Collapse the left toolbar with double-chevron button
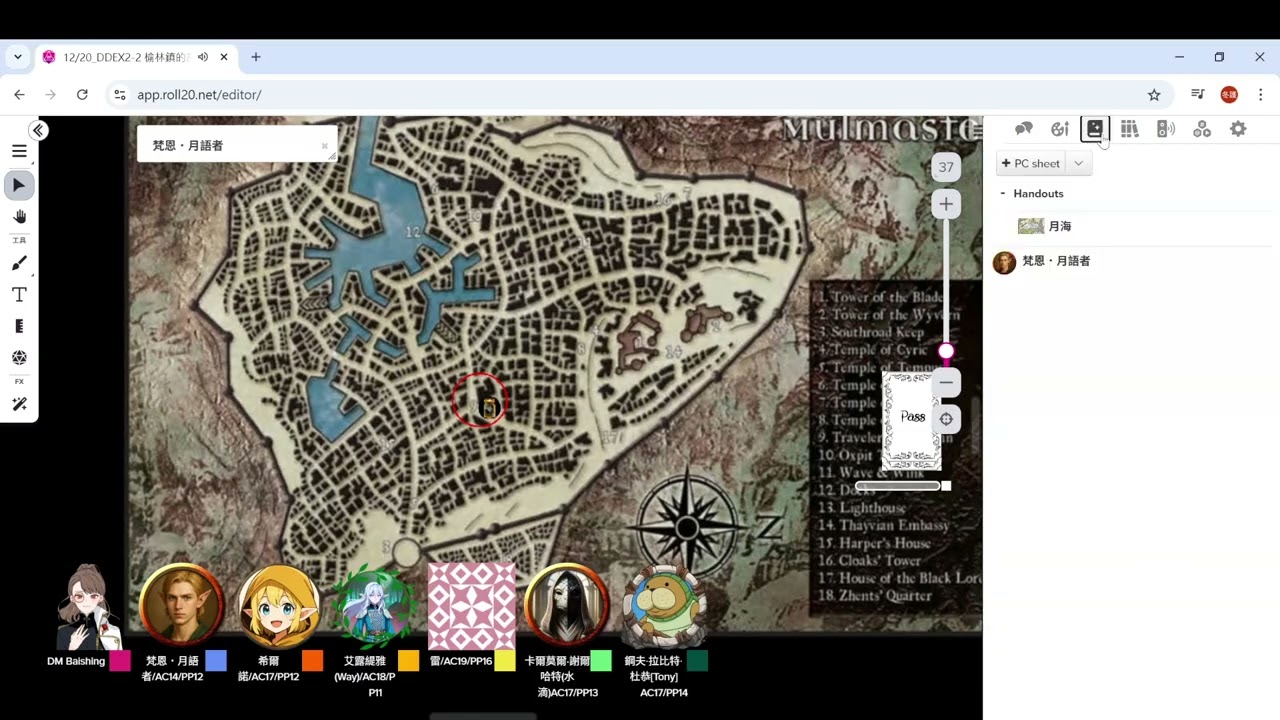Viewport: 1280px width, 720px height. (x=38, y=130)
